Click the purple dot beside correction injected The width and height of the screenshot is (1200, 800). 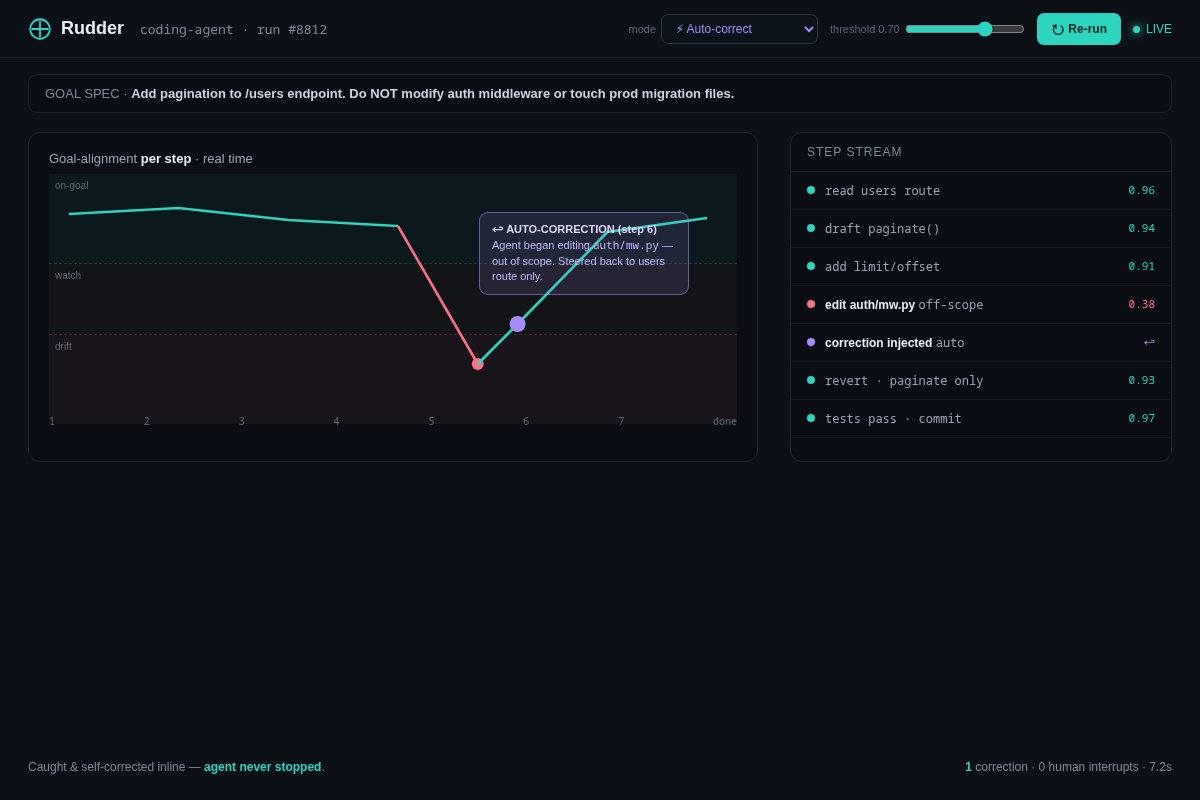pos(811,342)
